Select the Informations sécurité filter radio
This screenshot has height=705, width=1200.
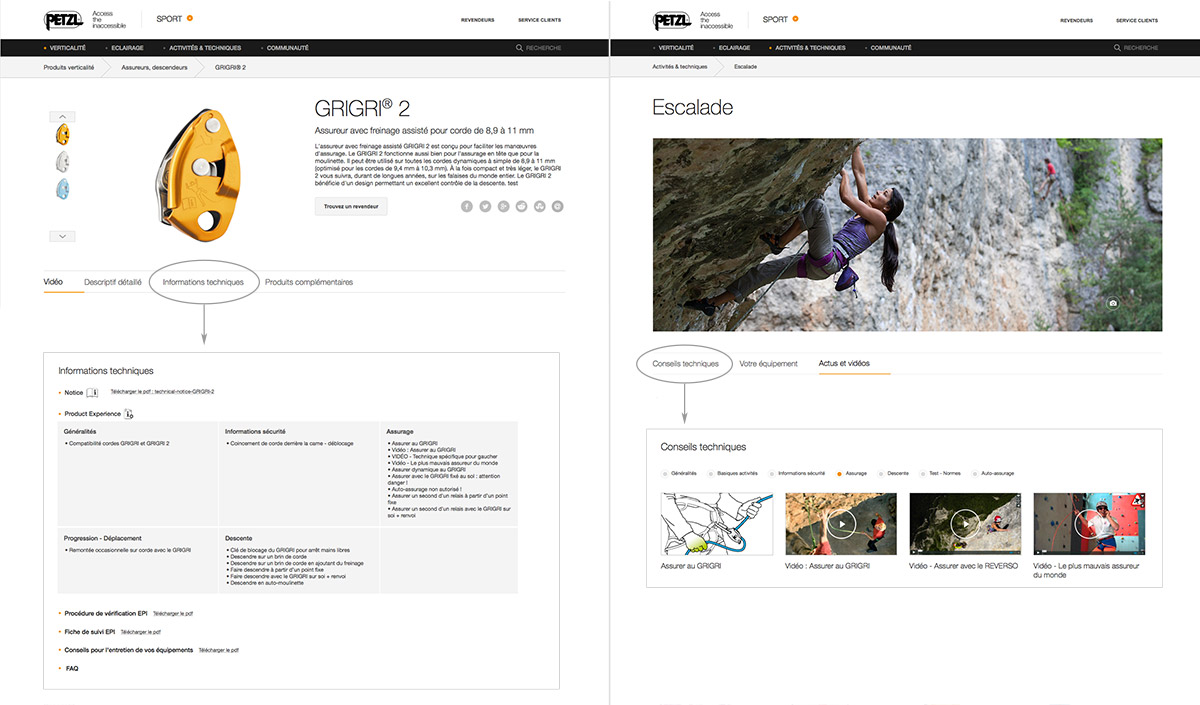pyautogui.click(x=771, y=473)
